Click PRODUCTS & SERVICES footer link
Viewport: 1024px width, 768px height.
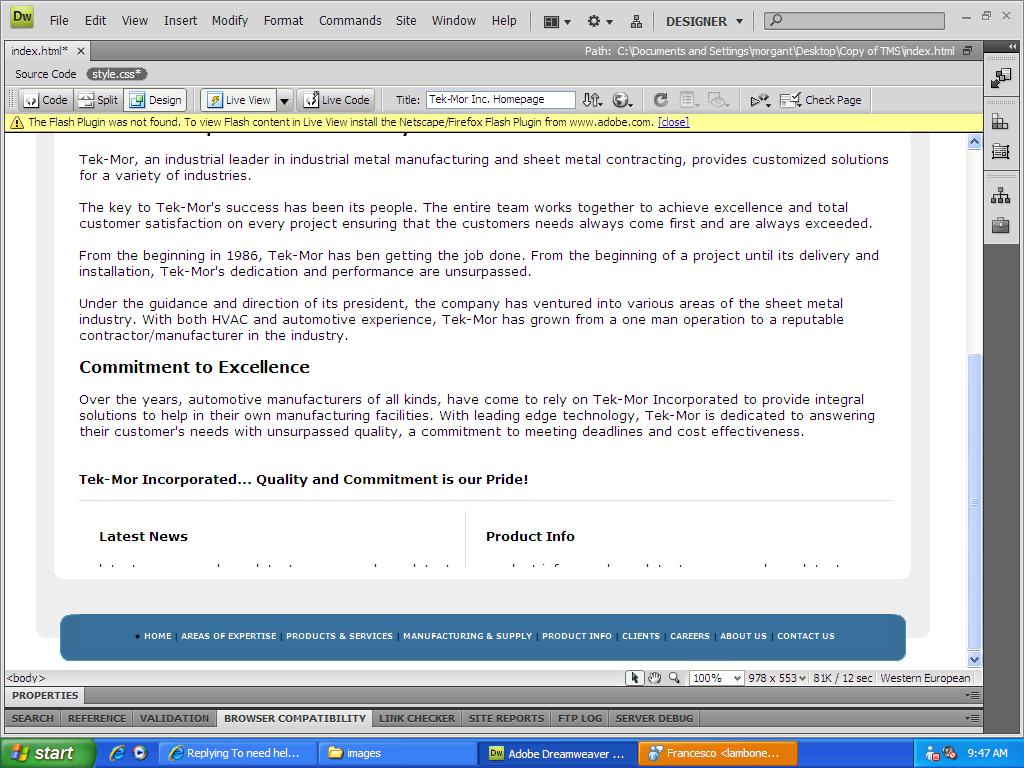pyautogui.click(x=340, y=636)
